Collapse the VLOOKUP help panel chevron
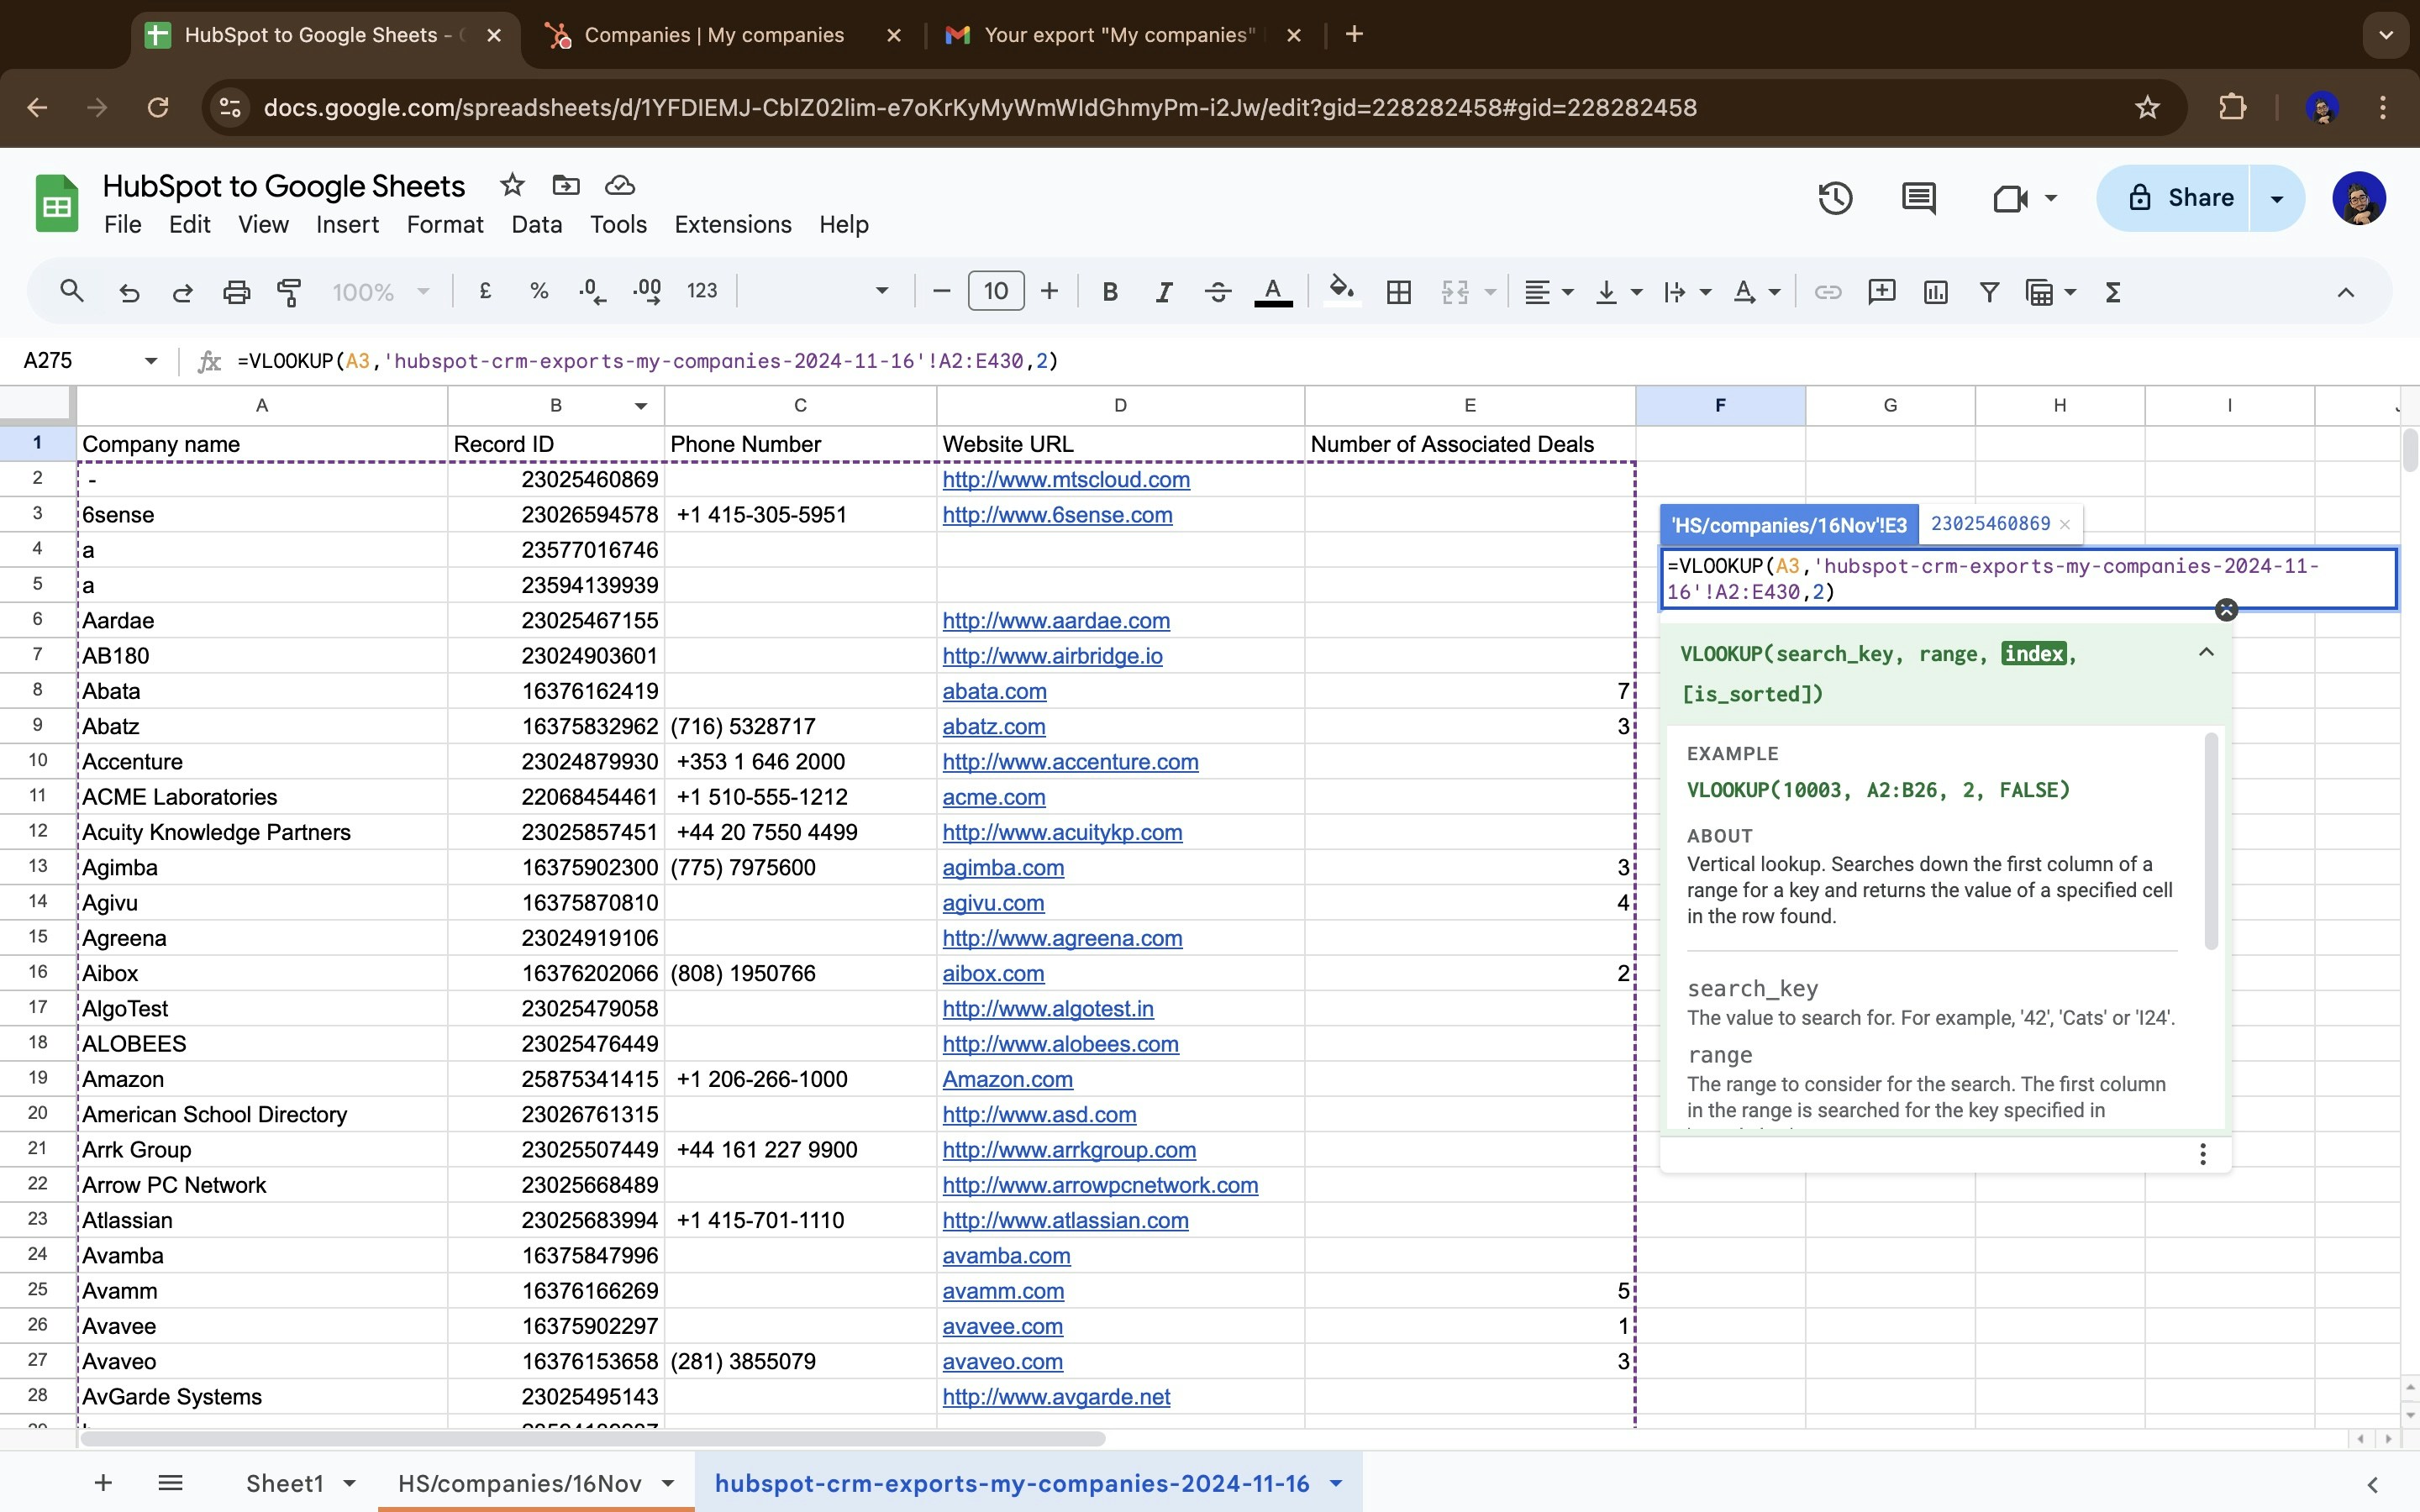 point(2206,653)
